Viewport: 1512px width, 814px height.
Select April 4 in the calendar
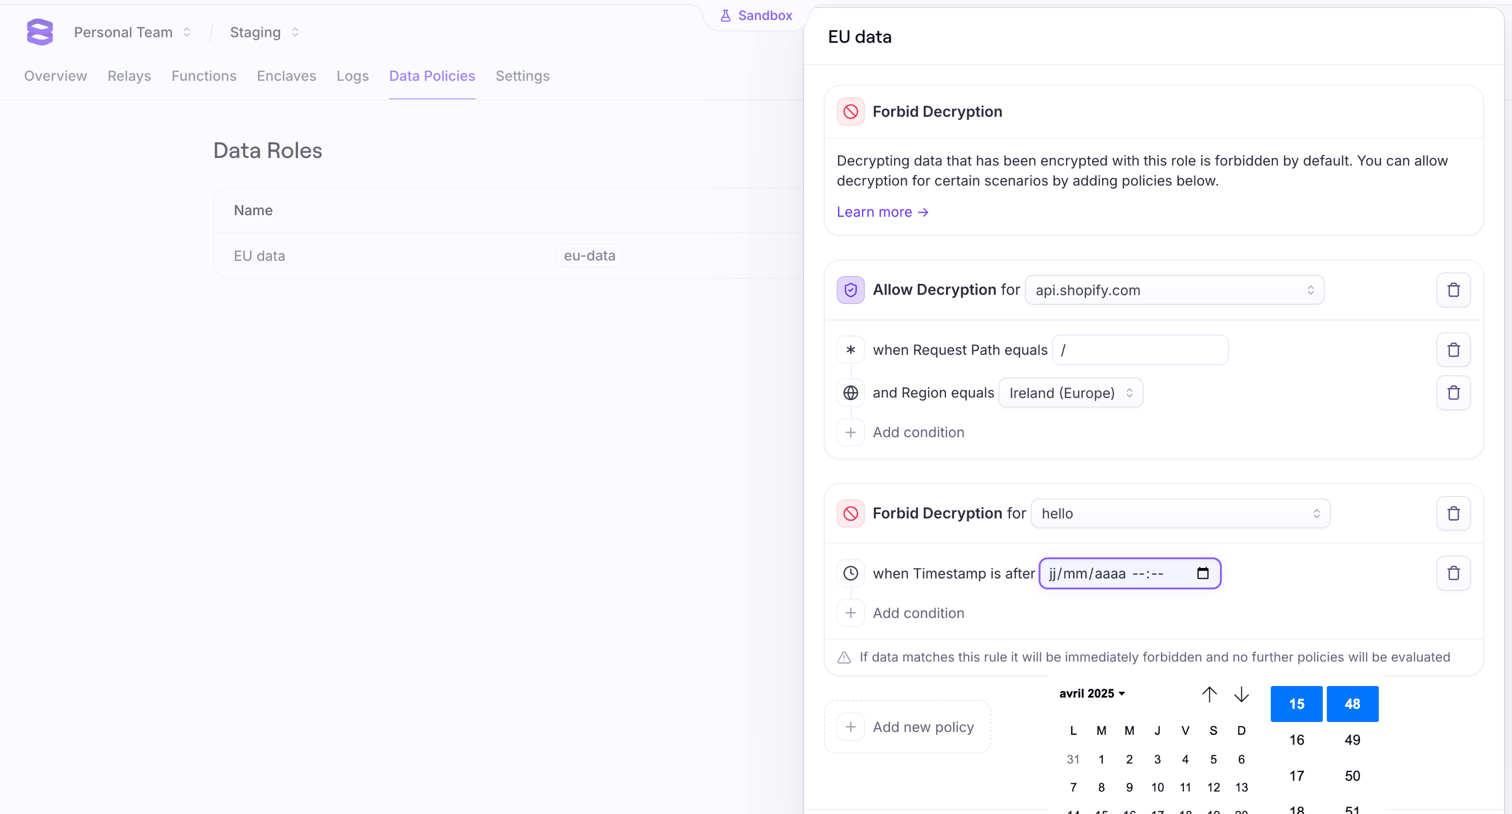1185,760
